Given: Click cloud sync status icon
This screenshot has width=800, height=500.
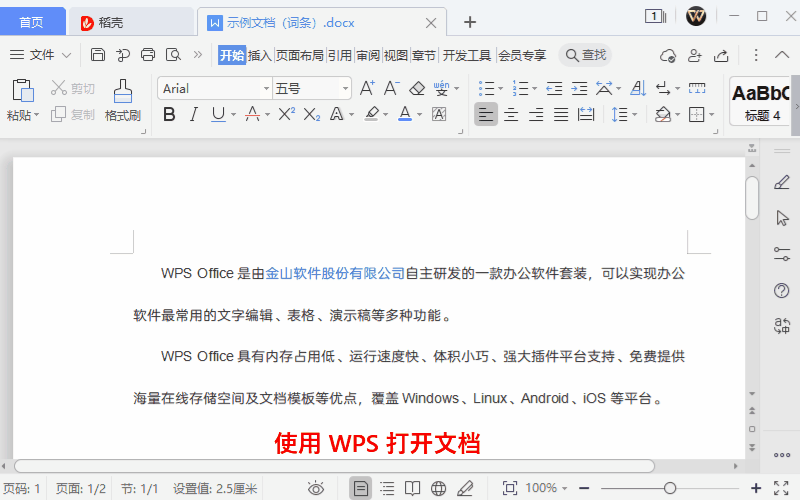Looking at the screenshot, I should pyautogui.click(x=668, y=55).
